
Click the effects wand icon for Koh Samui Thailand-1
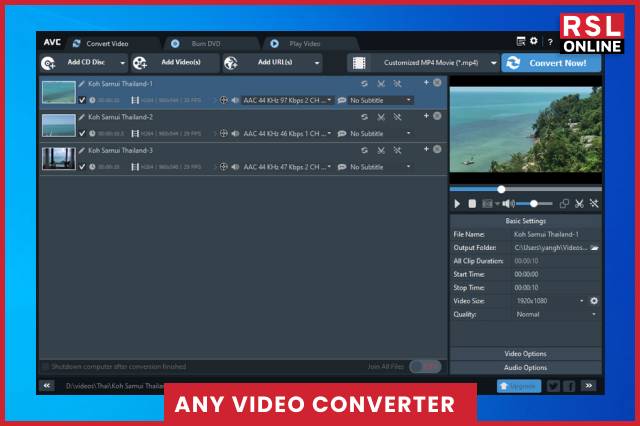pyautogui.click(x=397, y=84)
